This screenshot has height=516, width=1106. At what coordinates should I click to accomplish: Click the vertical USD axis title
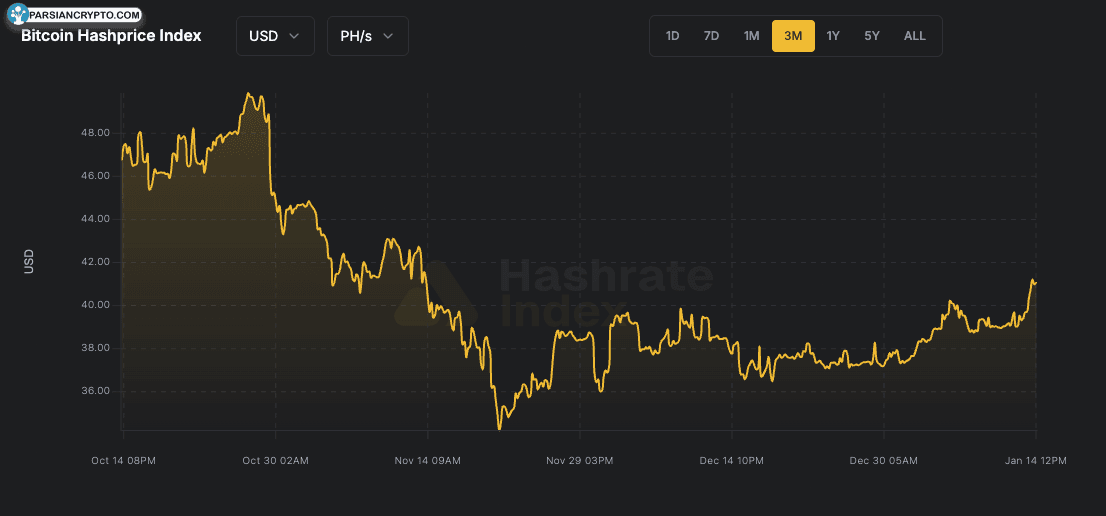(x=29, y=262)
